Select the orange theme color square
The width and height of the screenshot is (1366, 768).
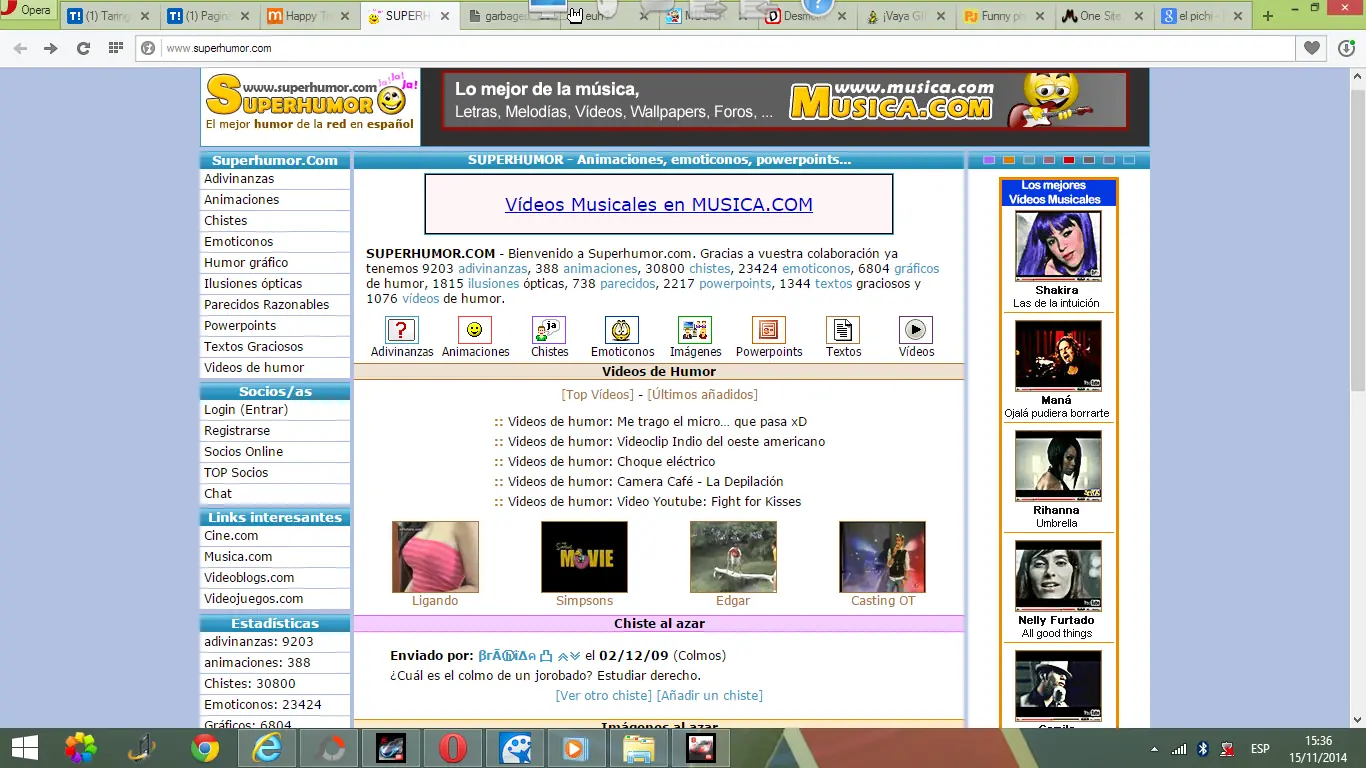click(x=1009, y=160)
